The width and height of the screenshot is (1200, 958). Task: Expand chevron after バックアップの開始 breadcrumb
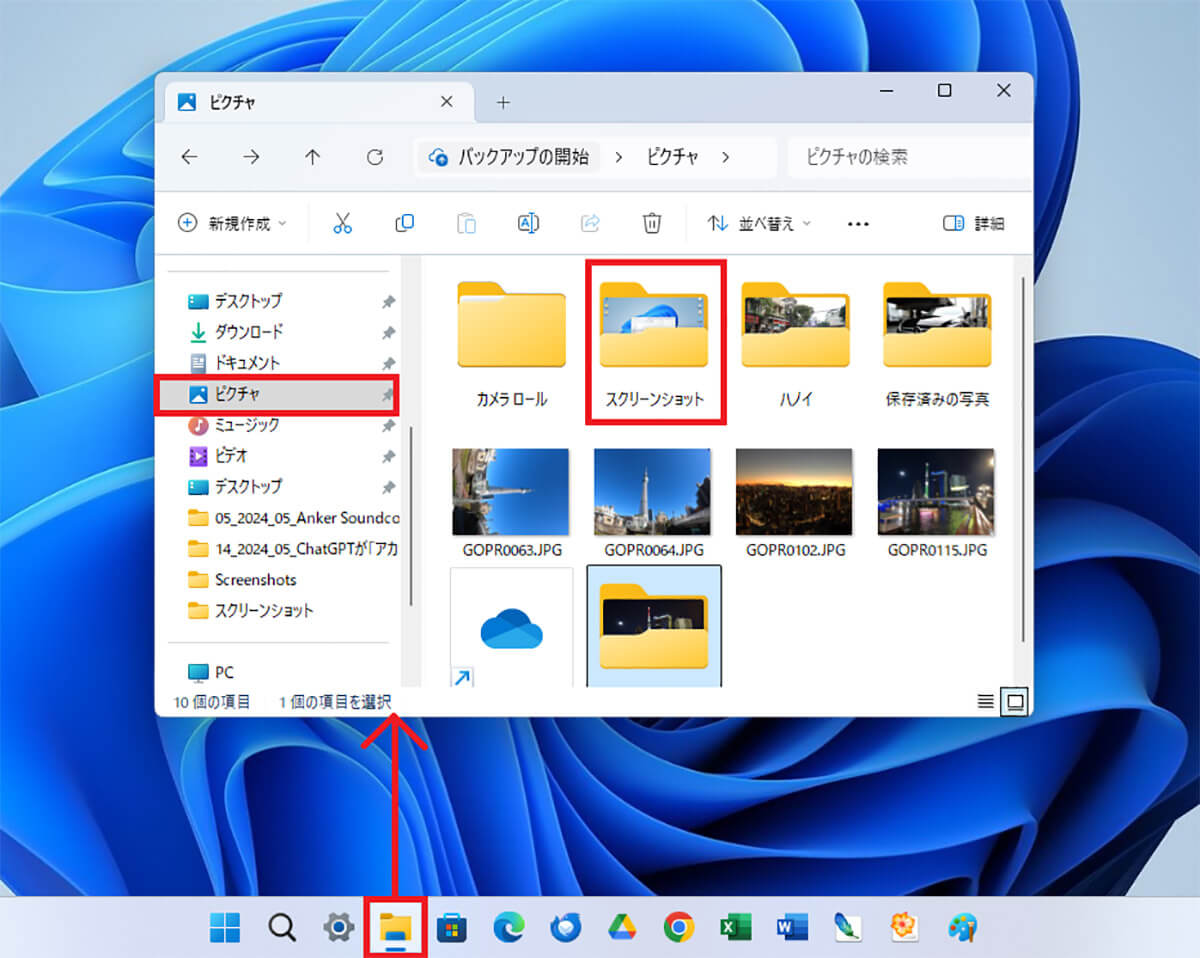[x=619, y=157]
